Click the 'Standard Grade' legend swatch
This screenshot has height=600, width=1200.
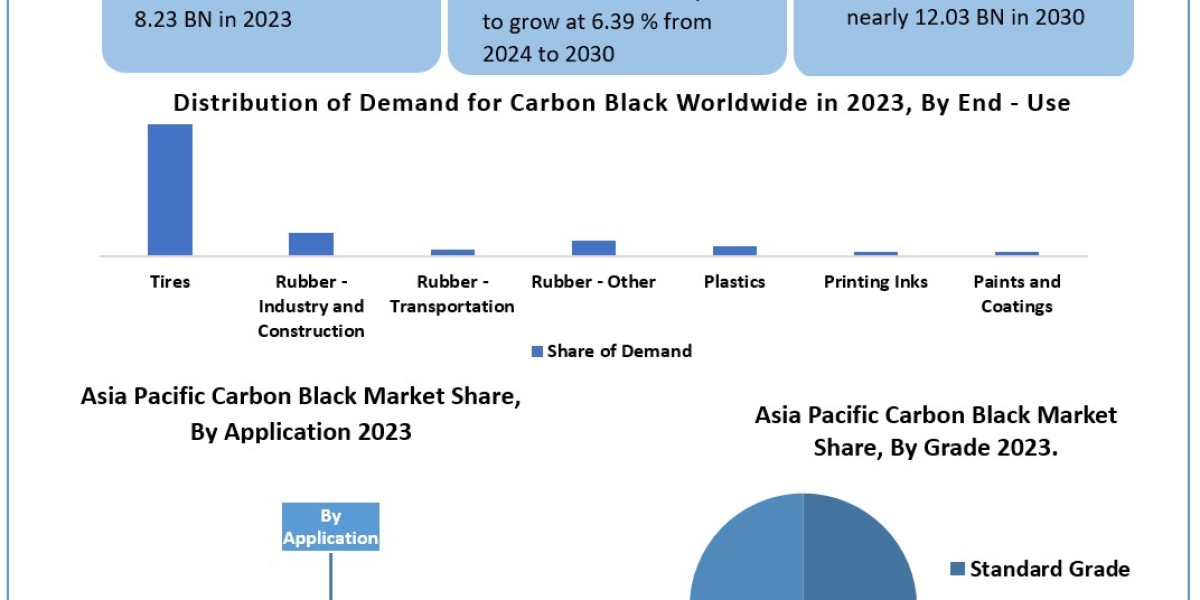(957, 570)
